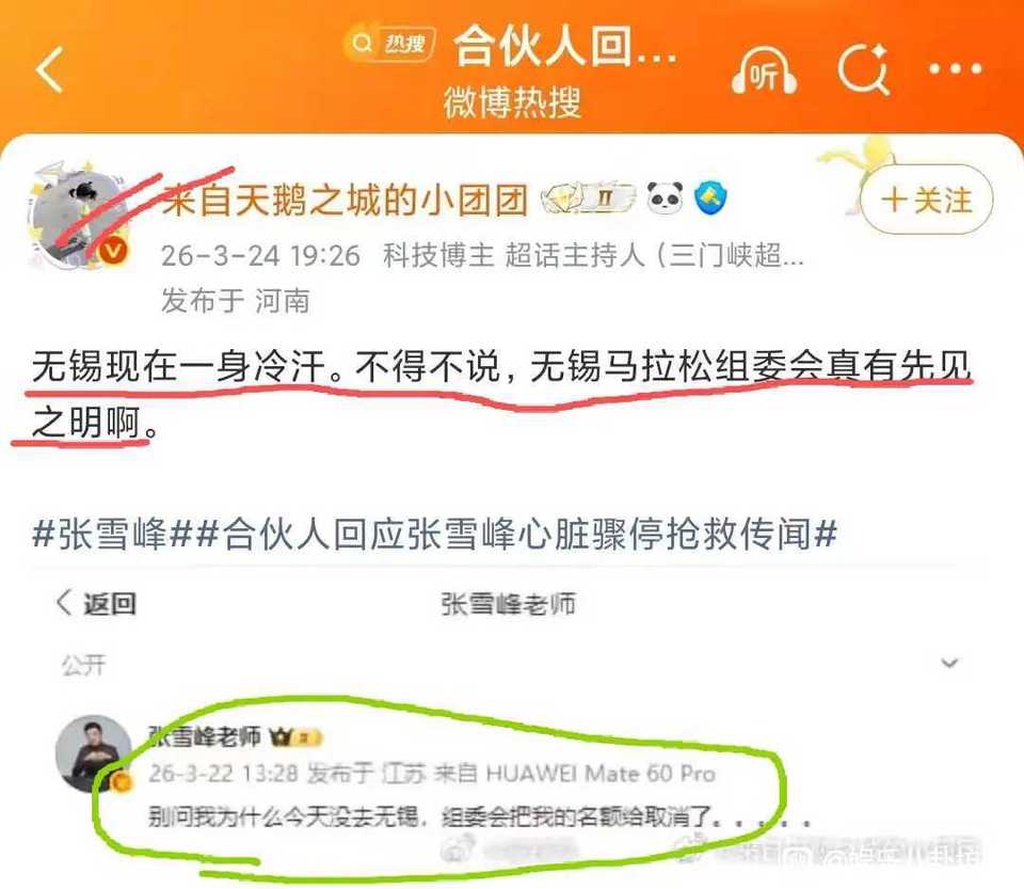
Task: Tap the 合伙人回… title text
Action: click(x=566, y=46)
